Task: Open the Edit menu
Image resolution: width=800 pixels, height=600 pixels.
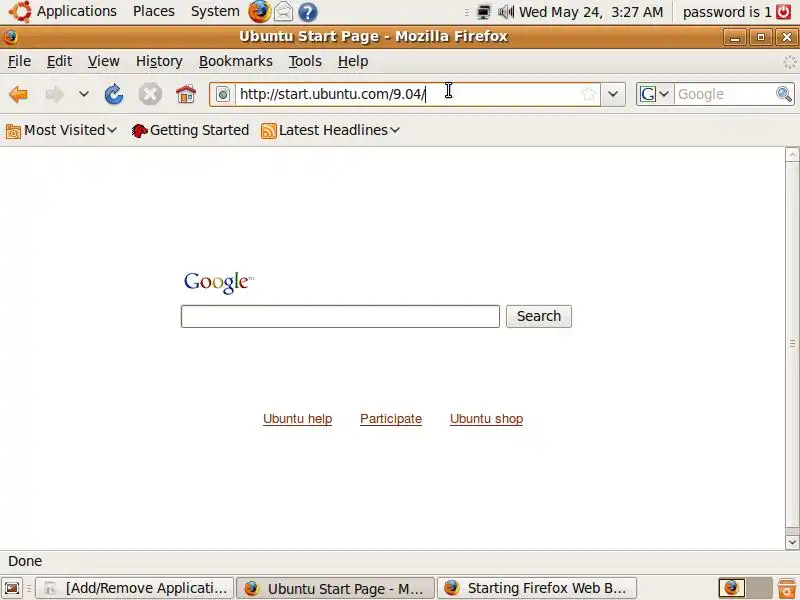Action: click(59, 61)
